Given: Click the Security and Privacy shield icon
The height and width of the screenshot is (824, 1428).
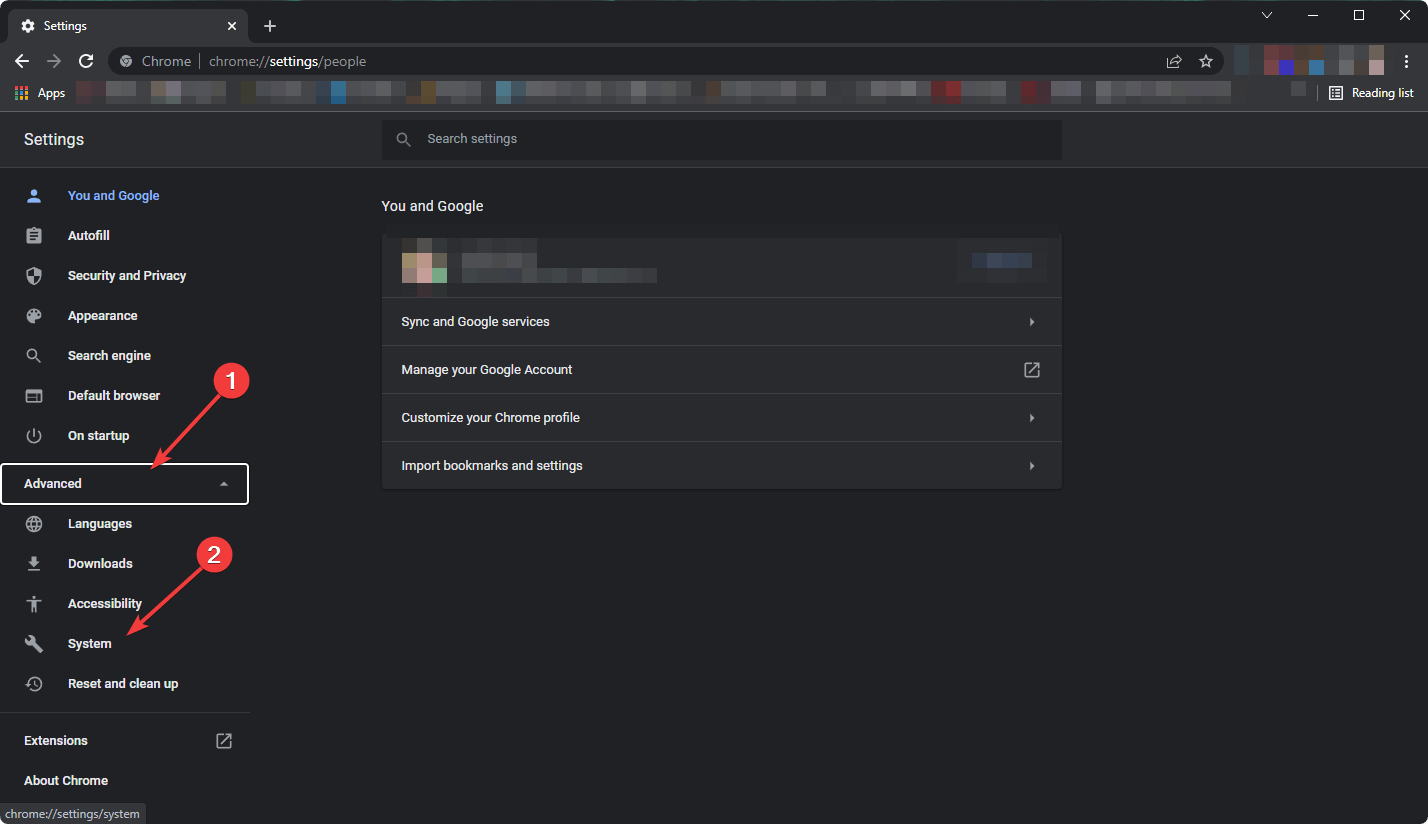Looking at the screenshot, I should (x=34, y=276).
